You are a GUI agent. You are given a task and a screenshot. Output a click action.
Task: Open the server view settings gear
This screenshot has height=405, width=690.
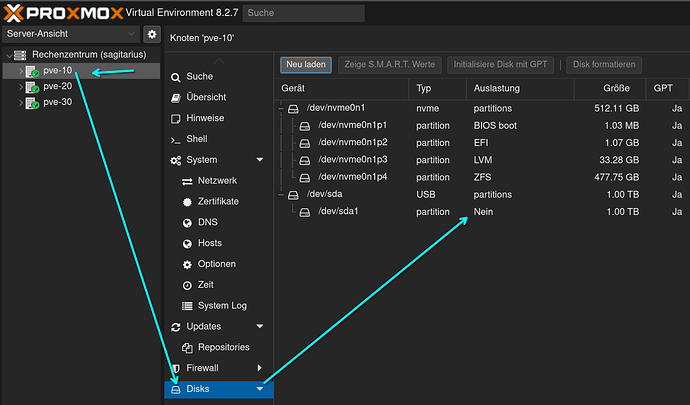click(x=152, y=34)
